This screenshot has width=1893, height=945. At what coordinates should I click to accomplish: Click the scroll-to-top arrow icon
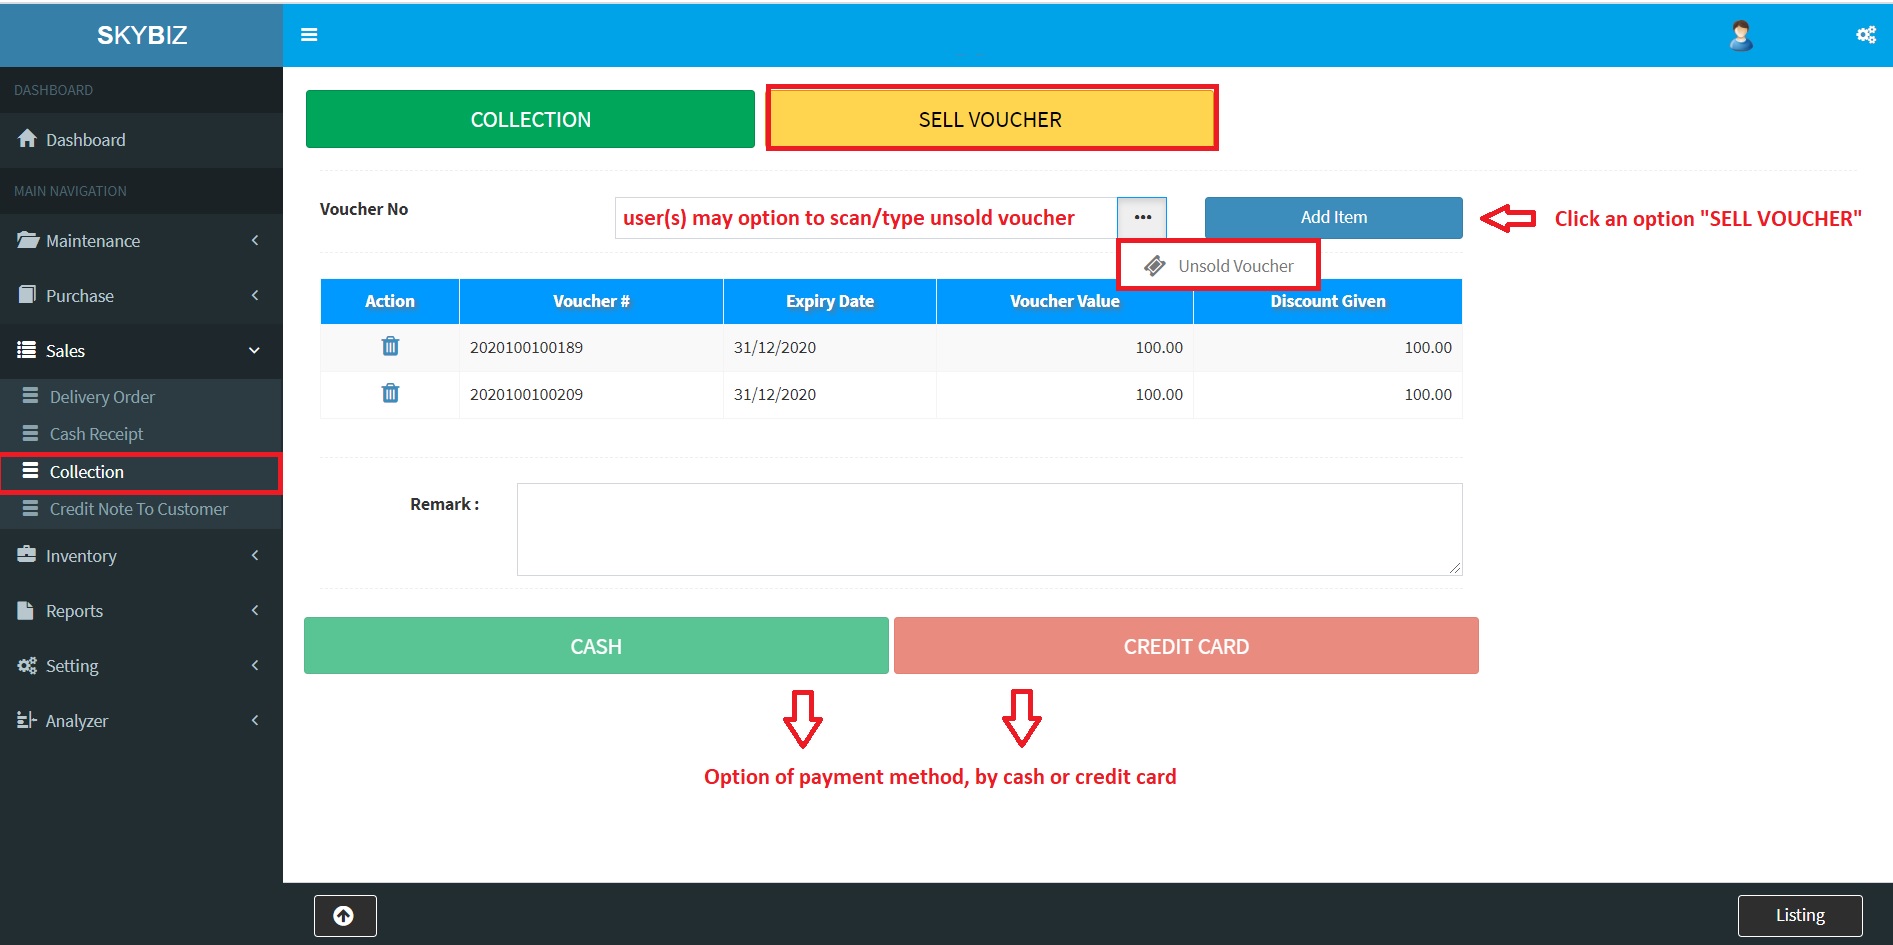344,915
